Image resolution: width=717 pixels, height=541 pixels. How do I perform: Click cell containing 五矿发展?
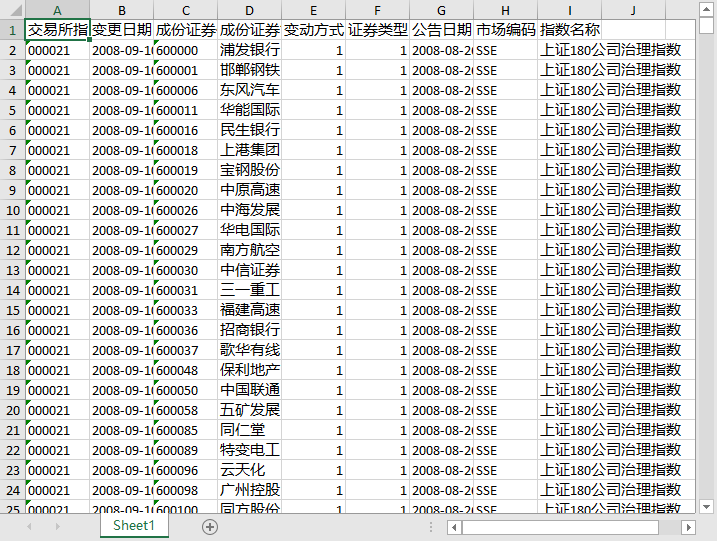click(x=250, y=410)
